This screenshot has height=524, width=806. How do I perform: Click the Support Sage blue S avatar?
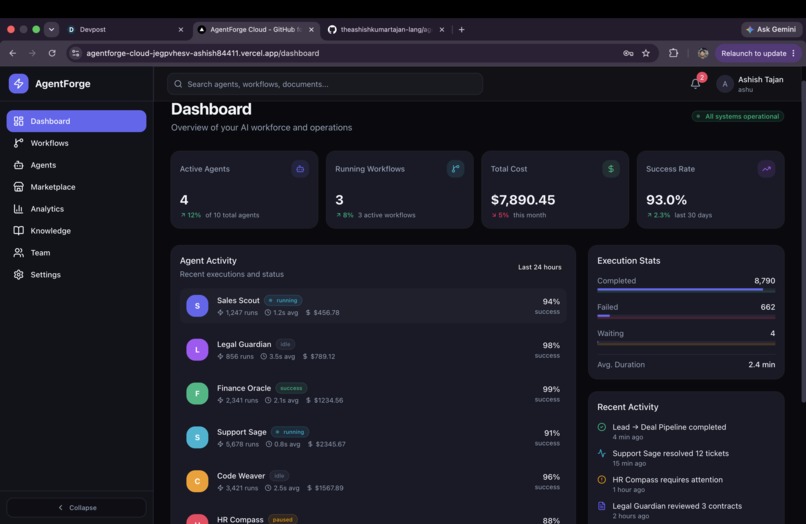click(x=197, y=437)
